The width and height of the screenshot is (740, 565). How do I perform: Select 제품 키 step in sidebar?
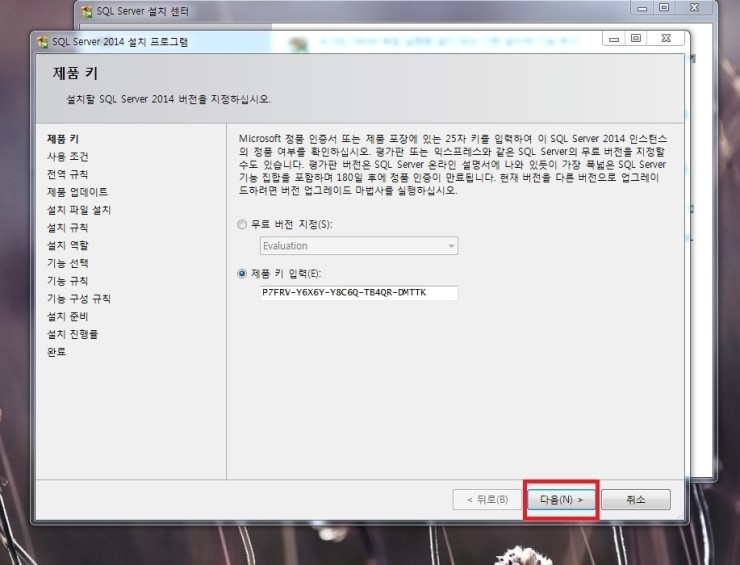coord(63,139)
